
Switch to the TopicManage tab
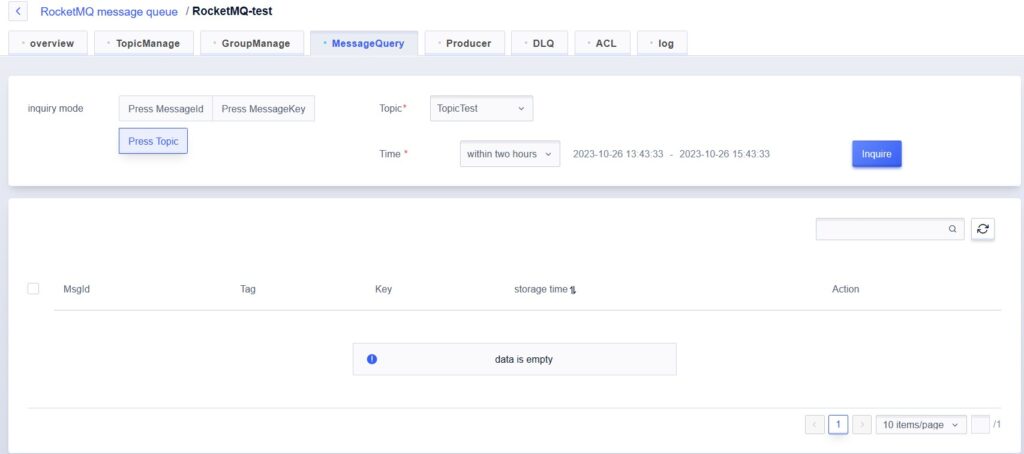tap(144, 43)
